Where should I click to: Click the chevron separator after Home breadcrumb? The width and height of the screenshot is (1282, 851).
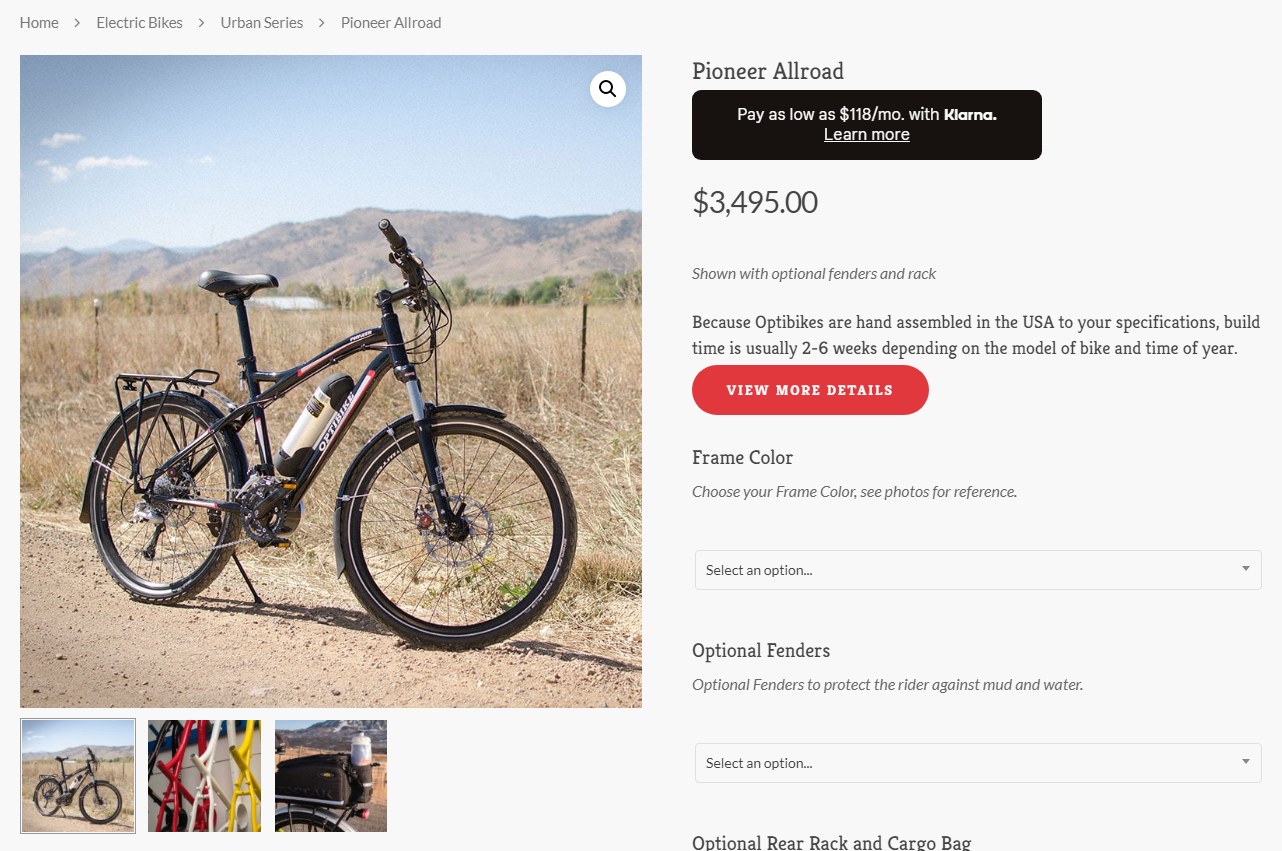point(77,23)
